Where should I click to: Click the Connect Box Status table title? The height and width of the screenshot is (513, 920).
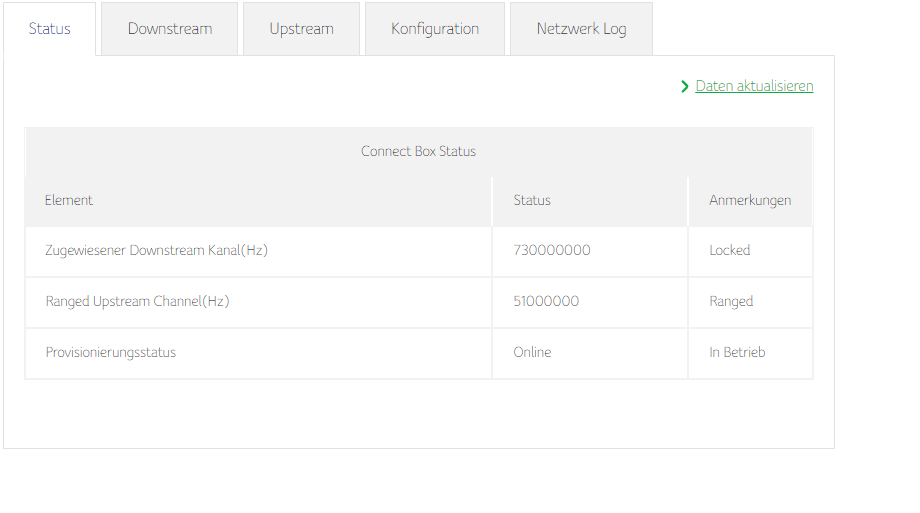[x=418, y=152]
